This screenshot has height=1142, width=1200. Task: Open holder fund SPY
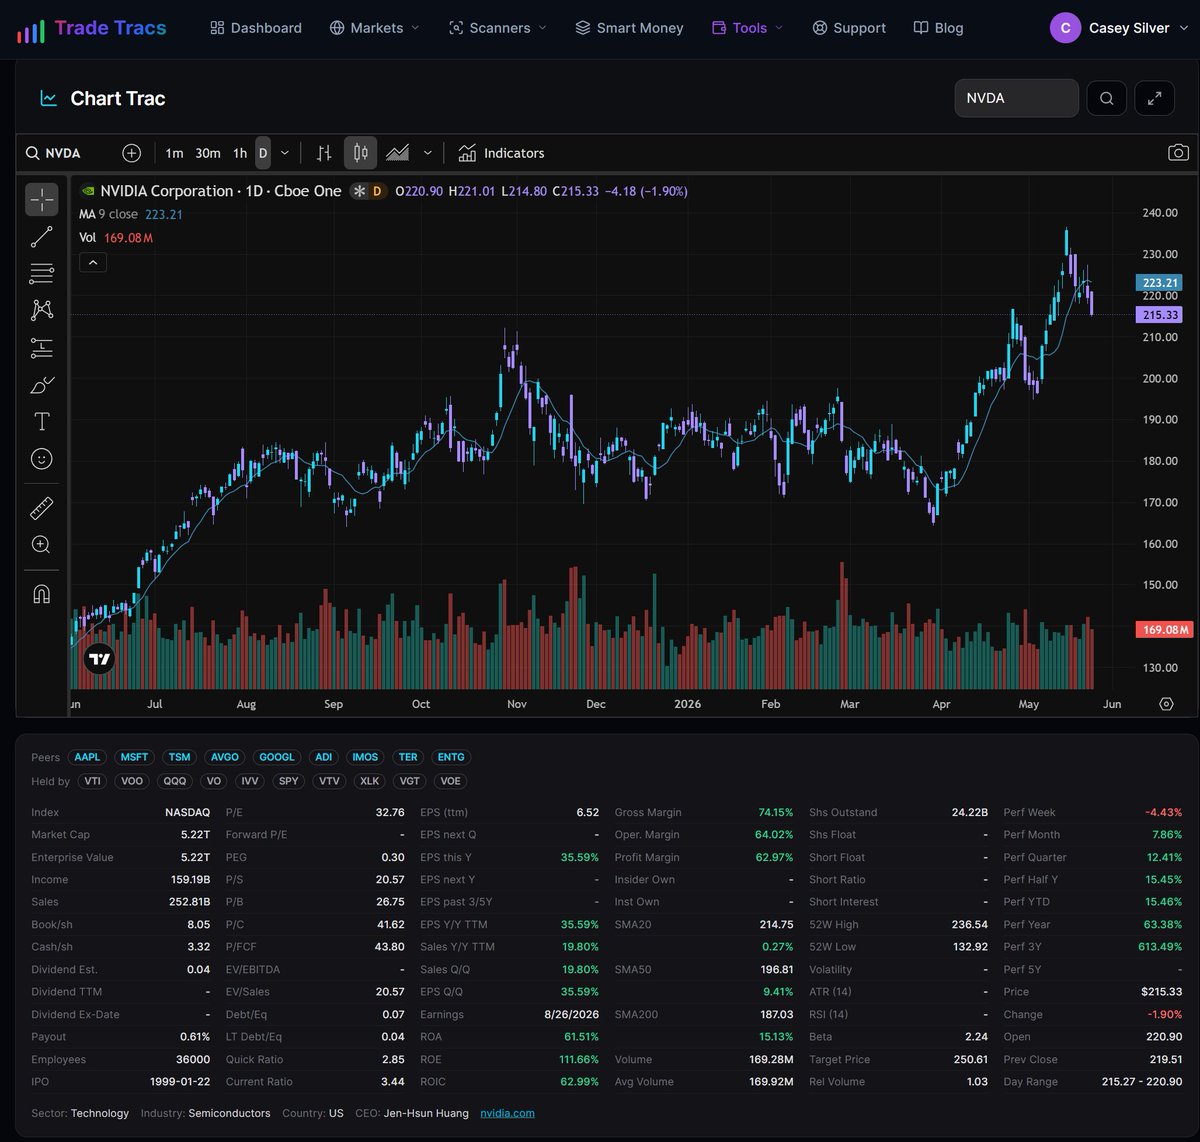(x=289, y=781)
